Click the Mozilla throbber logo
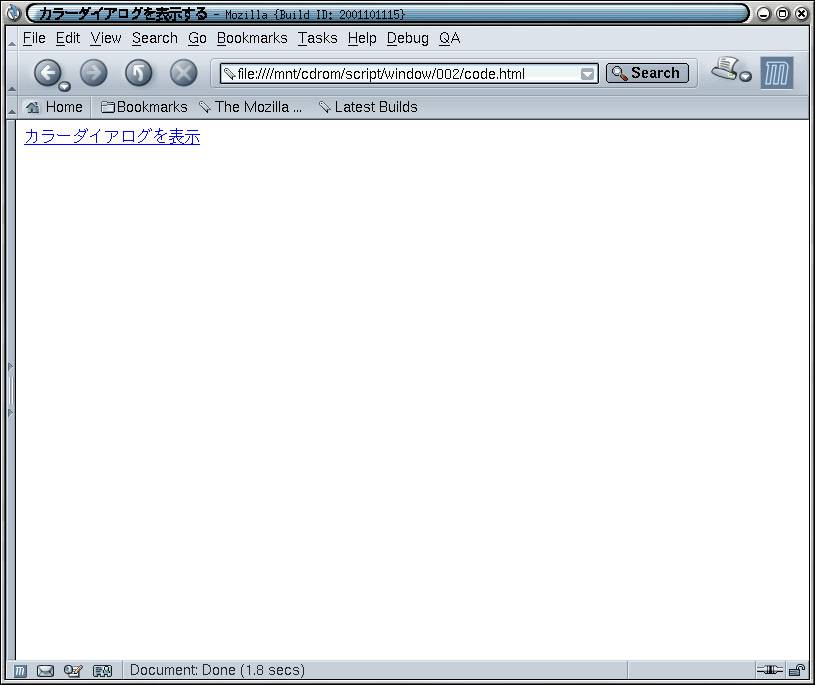Viewport: 815px width, 685px height. [x=777, y=73]
